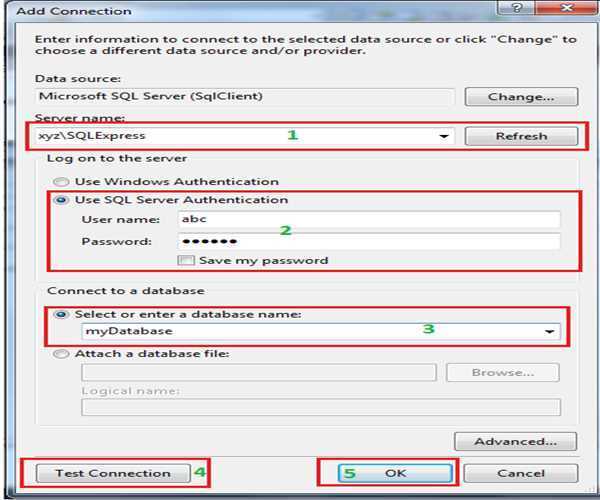Click the Change... data source button
The width and height of the screenshot is (600, 500).
(x=519, y=97)
